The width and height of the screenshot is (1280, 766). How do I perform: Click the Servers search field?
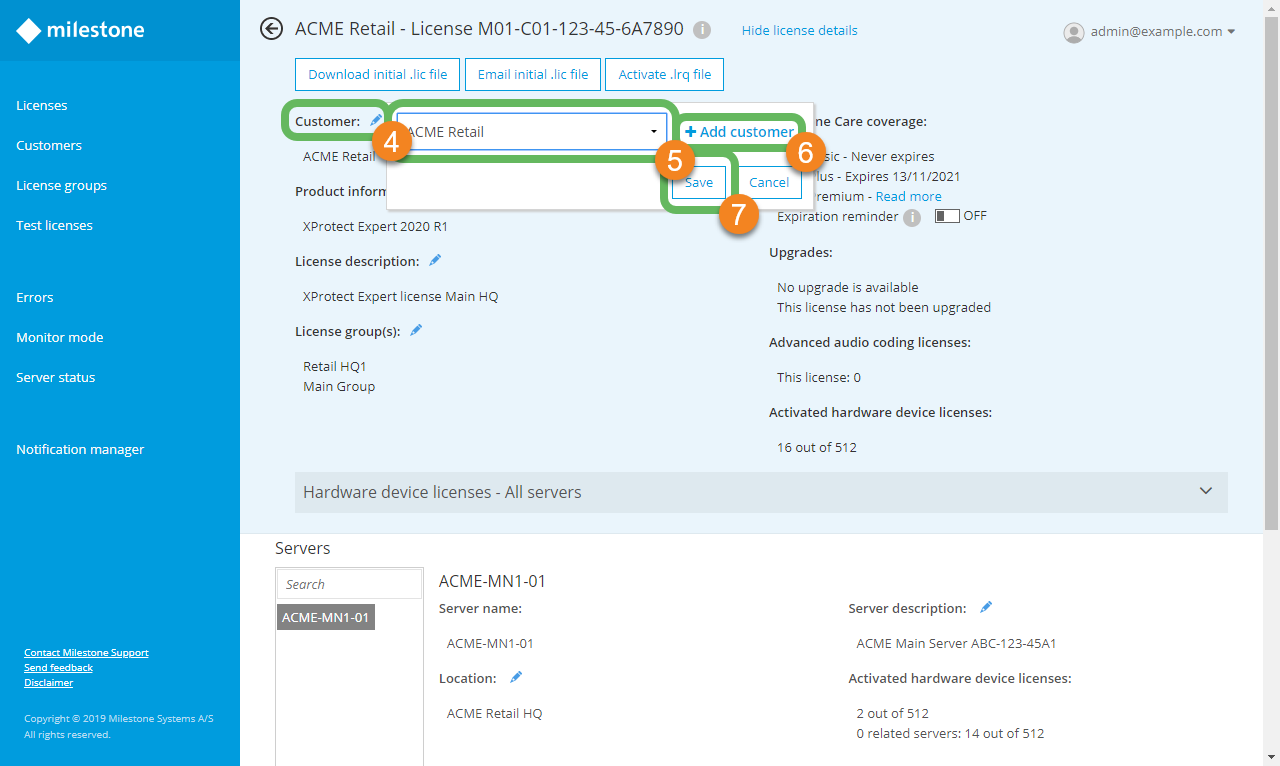(x=349, y=585)
